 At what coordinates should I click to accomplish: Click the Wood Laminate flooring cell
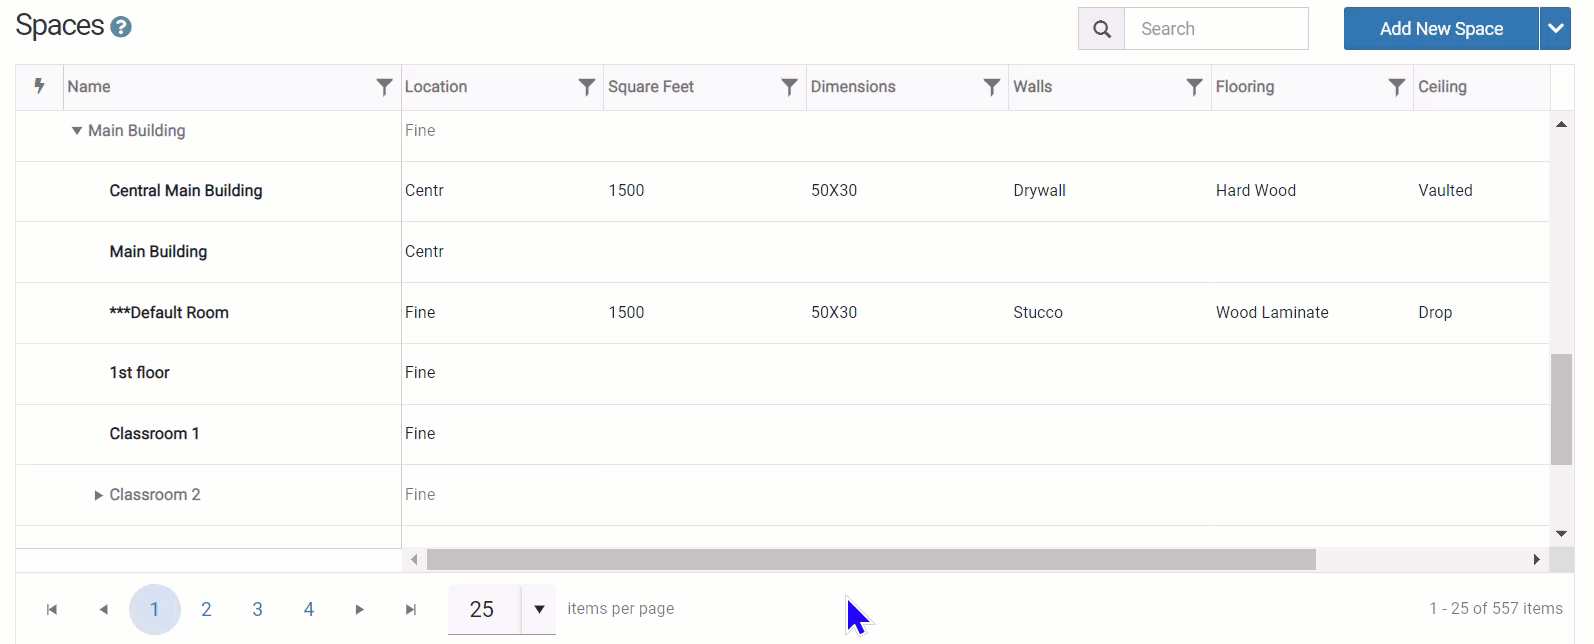1272,313
